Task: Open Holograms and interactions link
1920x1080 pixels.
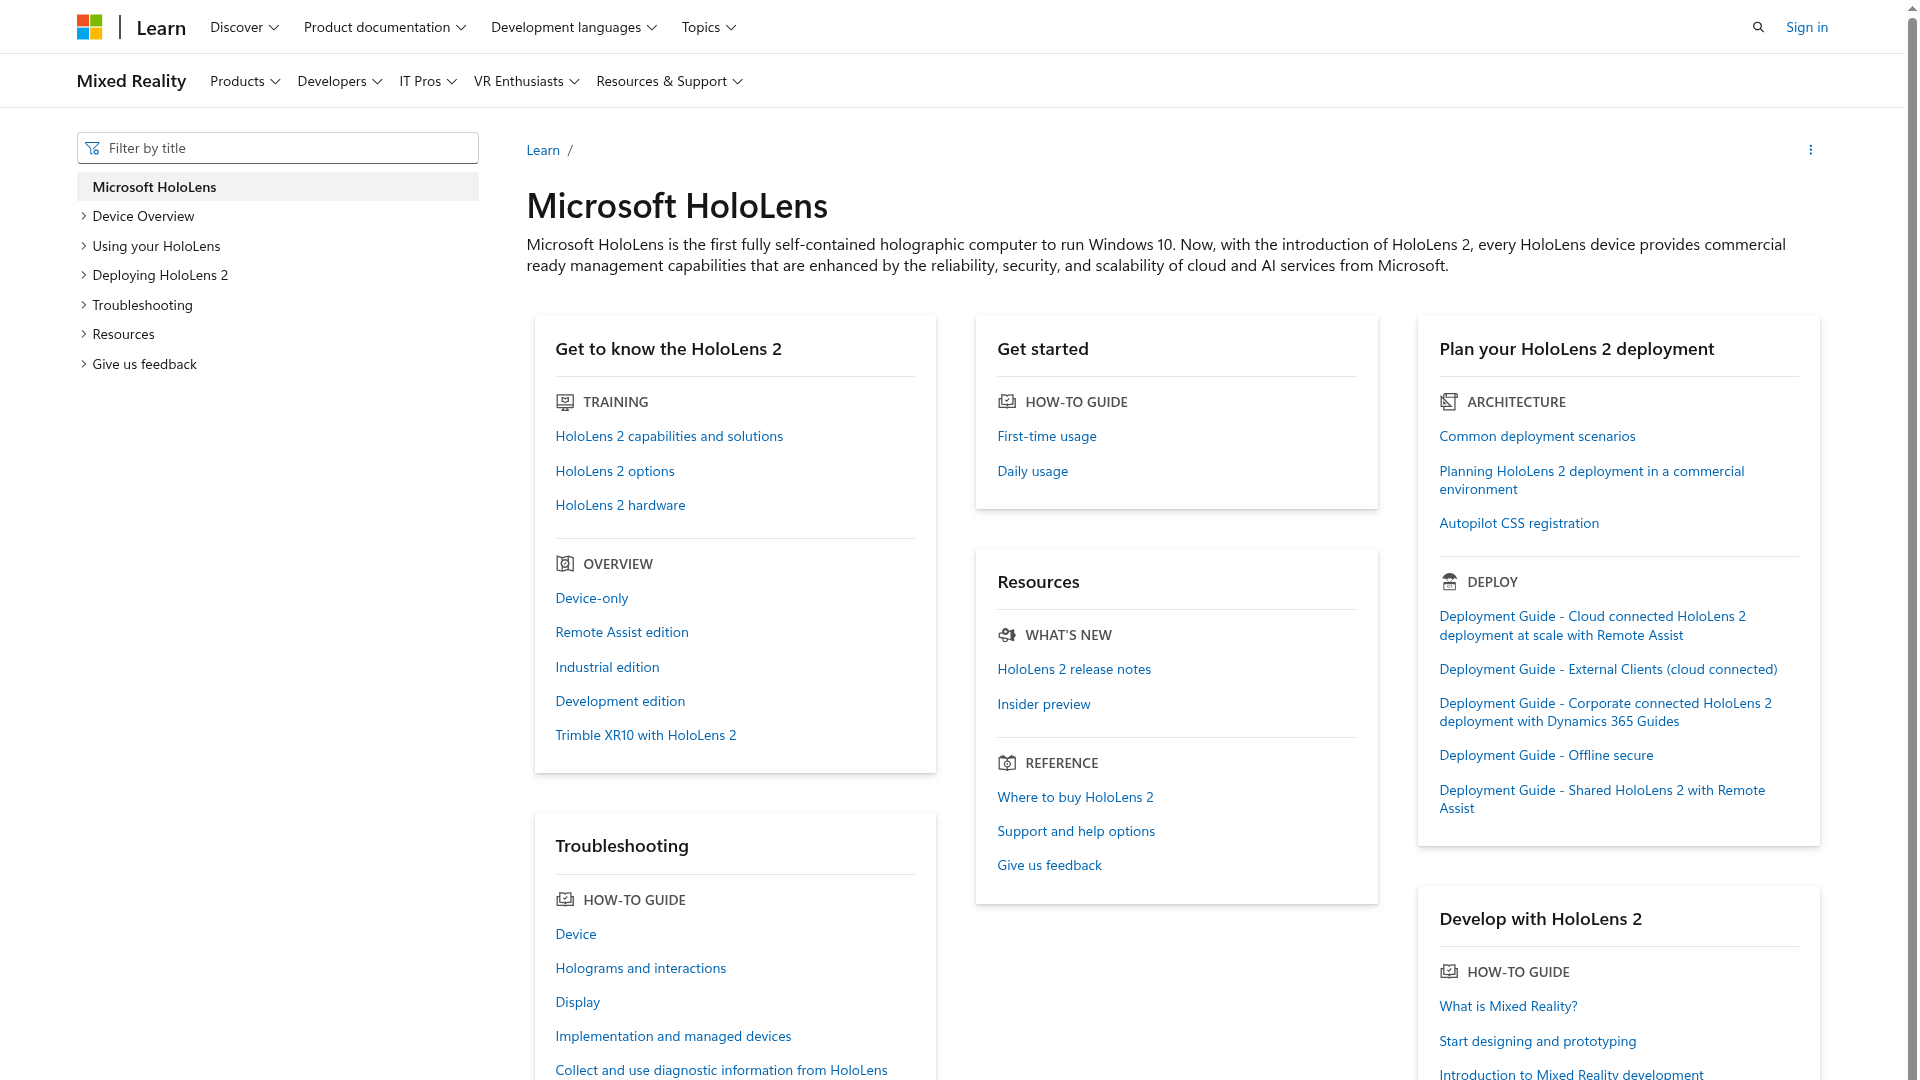Action: [641, 968]
